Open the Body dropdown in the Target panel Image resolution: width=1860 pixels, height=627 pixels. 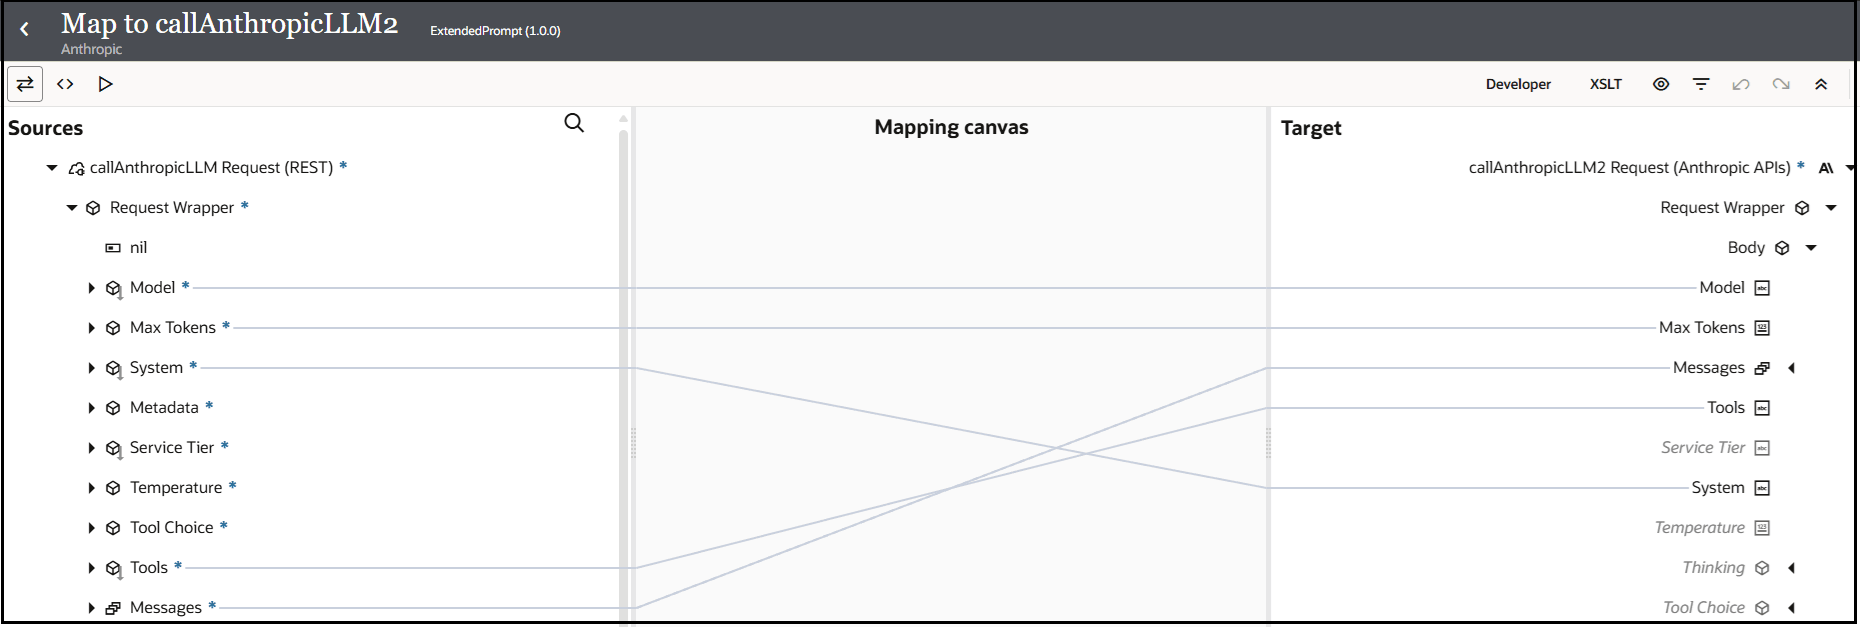1812,247
